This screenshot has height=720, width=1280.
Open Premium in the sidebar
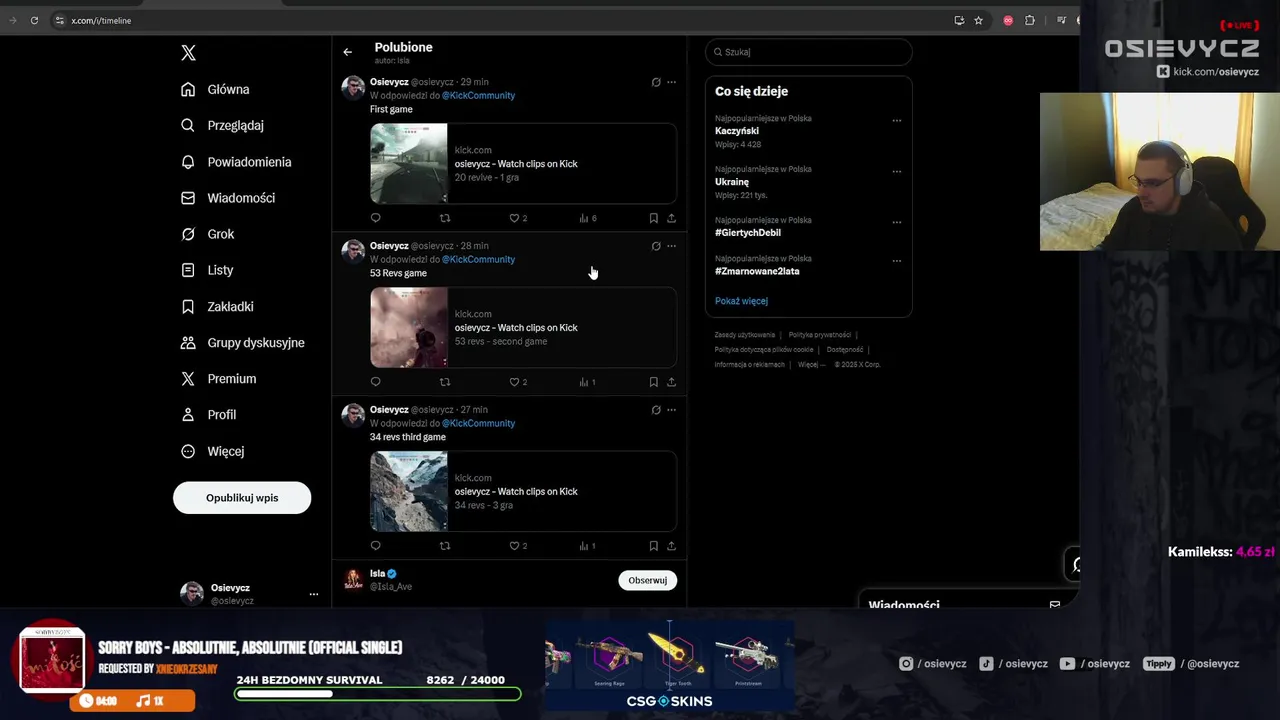(x=218, y=379)
